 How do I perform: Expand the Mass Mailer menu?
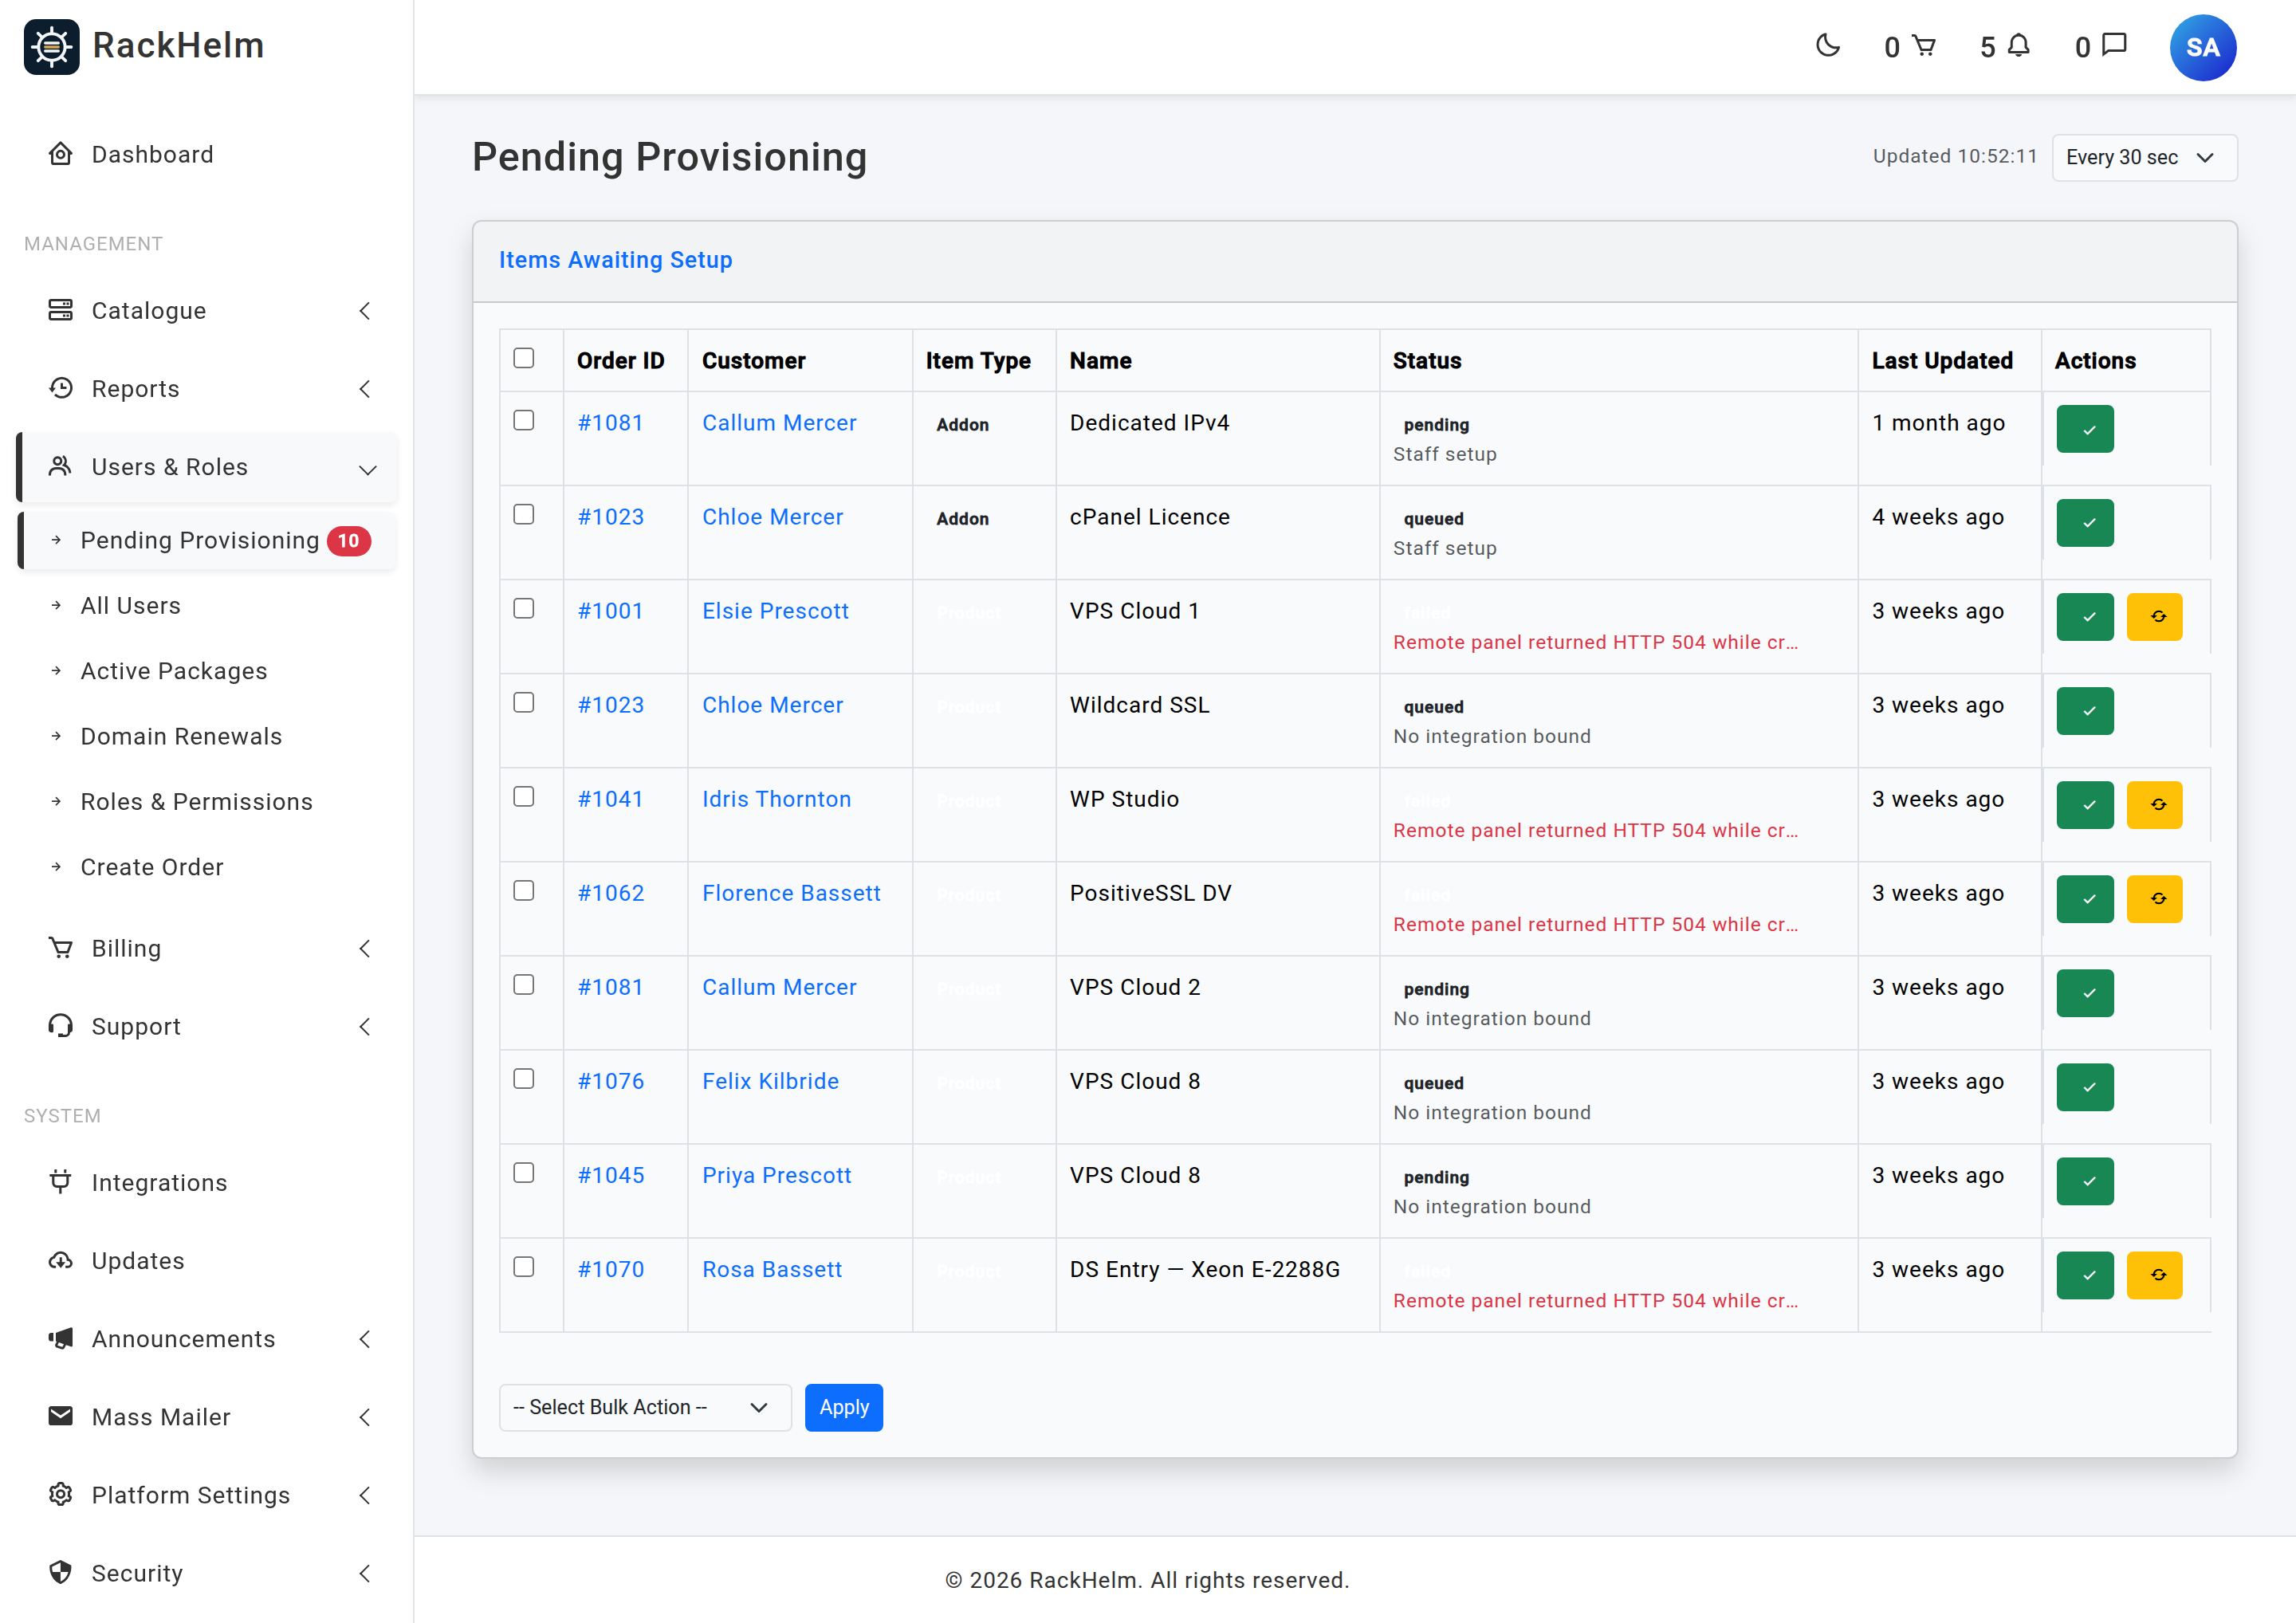(x=207, y=1417)
